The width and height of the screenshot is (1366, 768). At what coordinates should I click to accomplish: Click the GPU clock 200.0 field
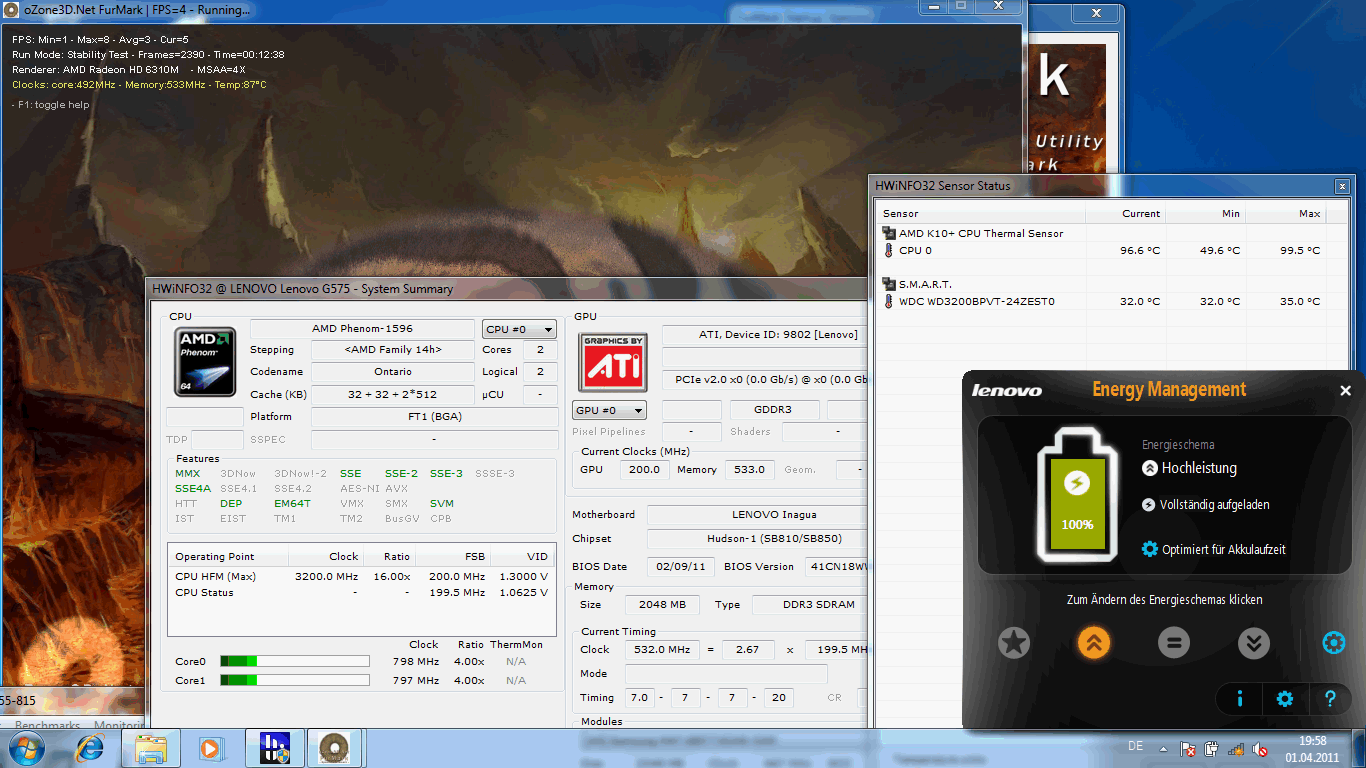(x=645, y=469)
